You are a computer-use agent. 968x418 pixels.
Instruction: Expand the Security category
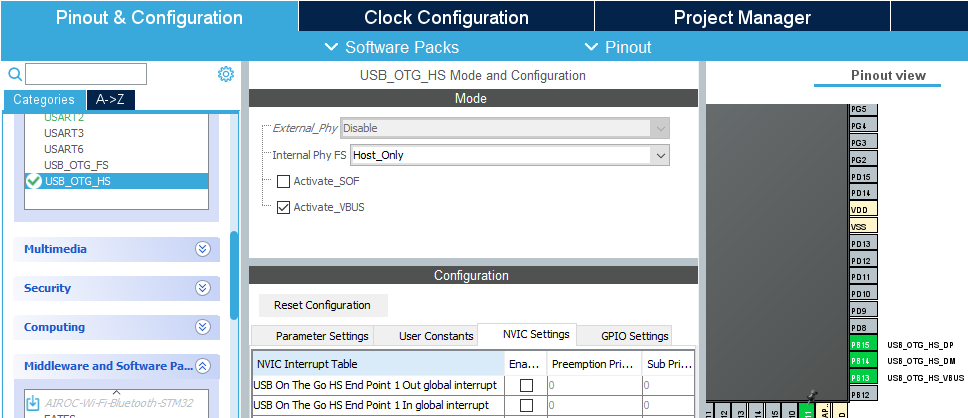pyautogui.click(x=203, y=288)
